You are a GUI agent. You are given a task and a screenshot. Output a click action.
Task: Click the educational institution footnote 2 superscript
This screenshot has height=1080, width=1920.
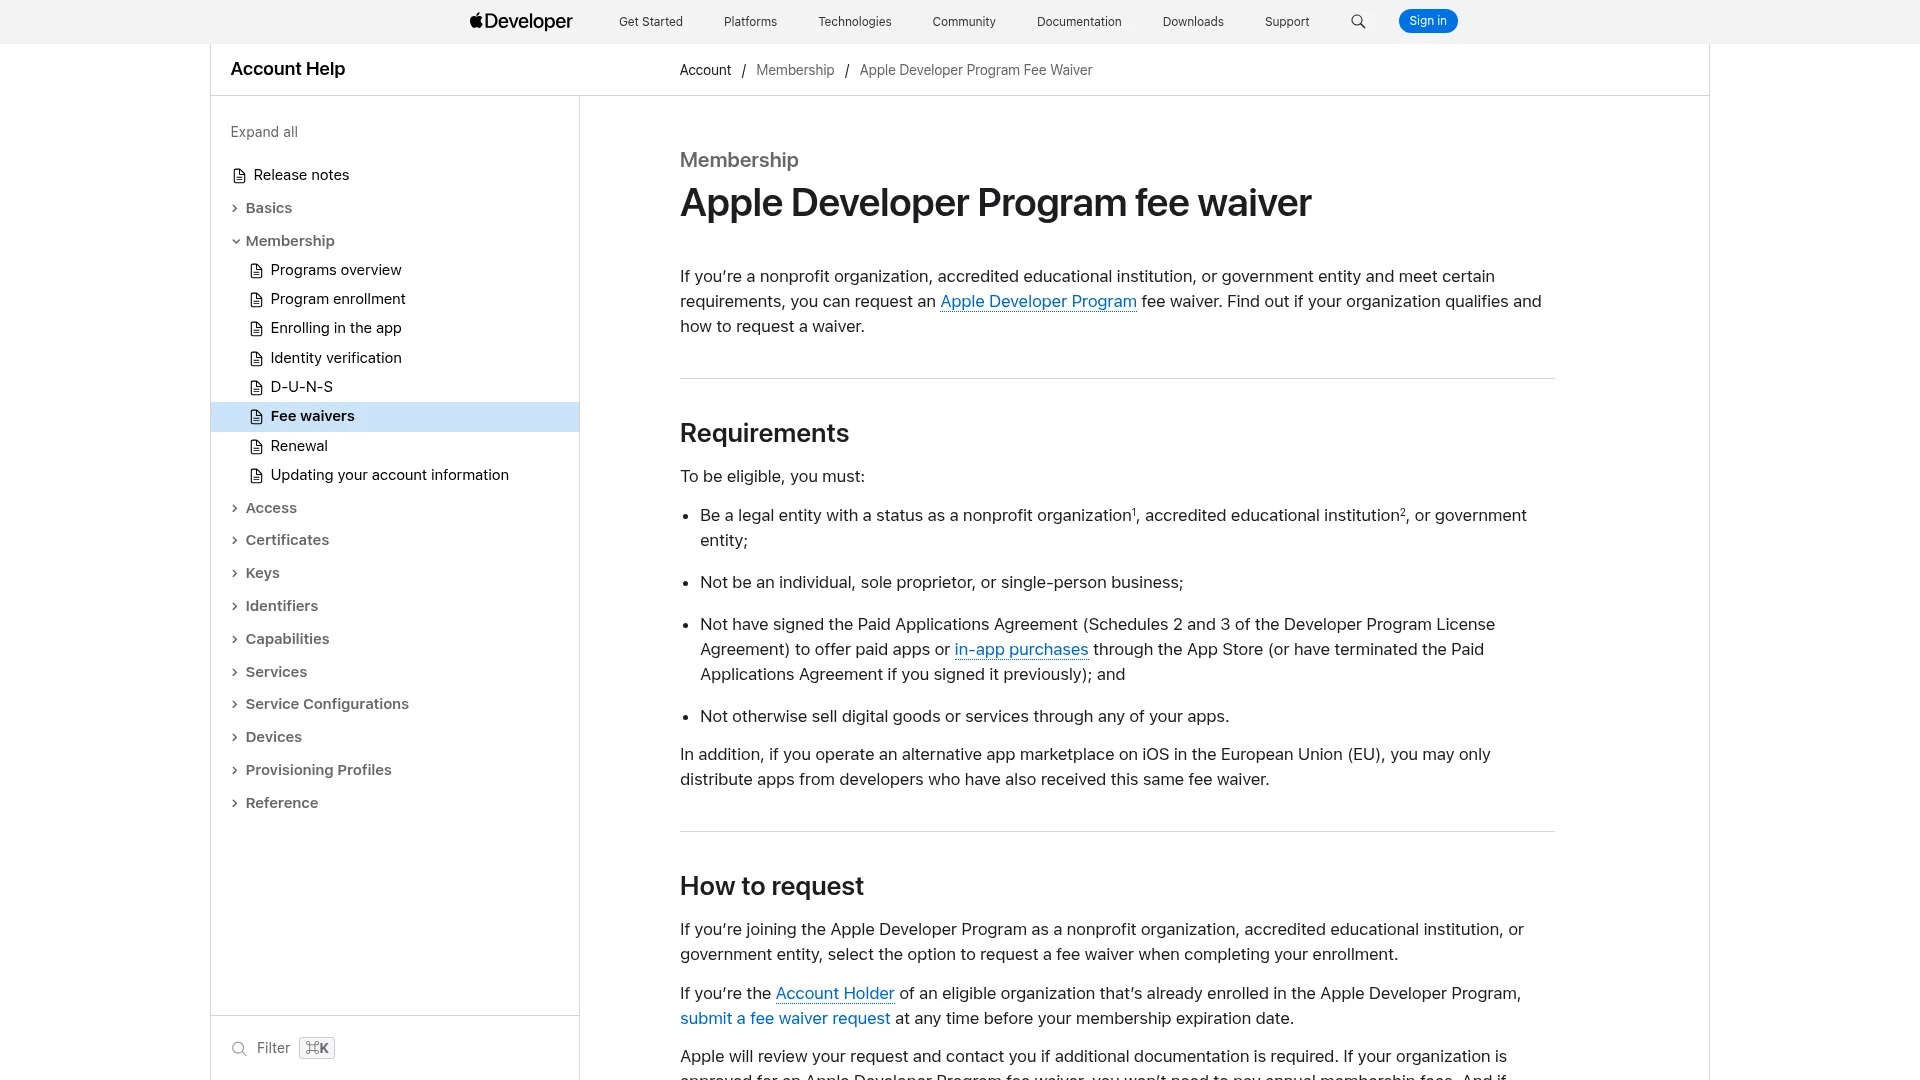[1403, 512]
